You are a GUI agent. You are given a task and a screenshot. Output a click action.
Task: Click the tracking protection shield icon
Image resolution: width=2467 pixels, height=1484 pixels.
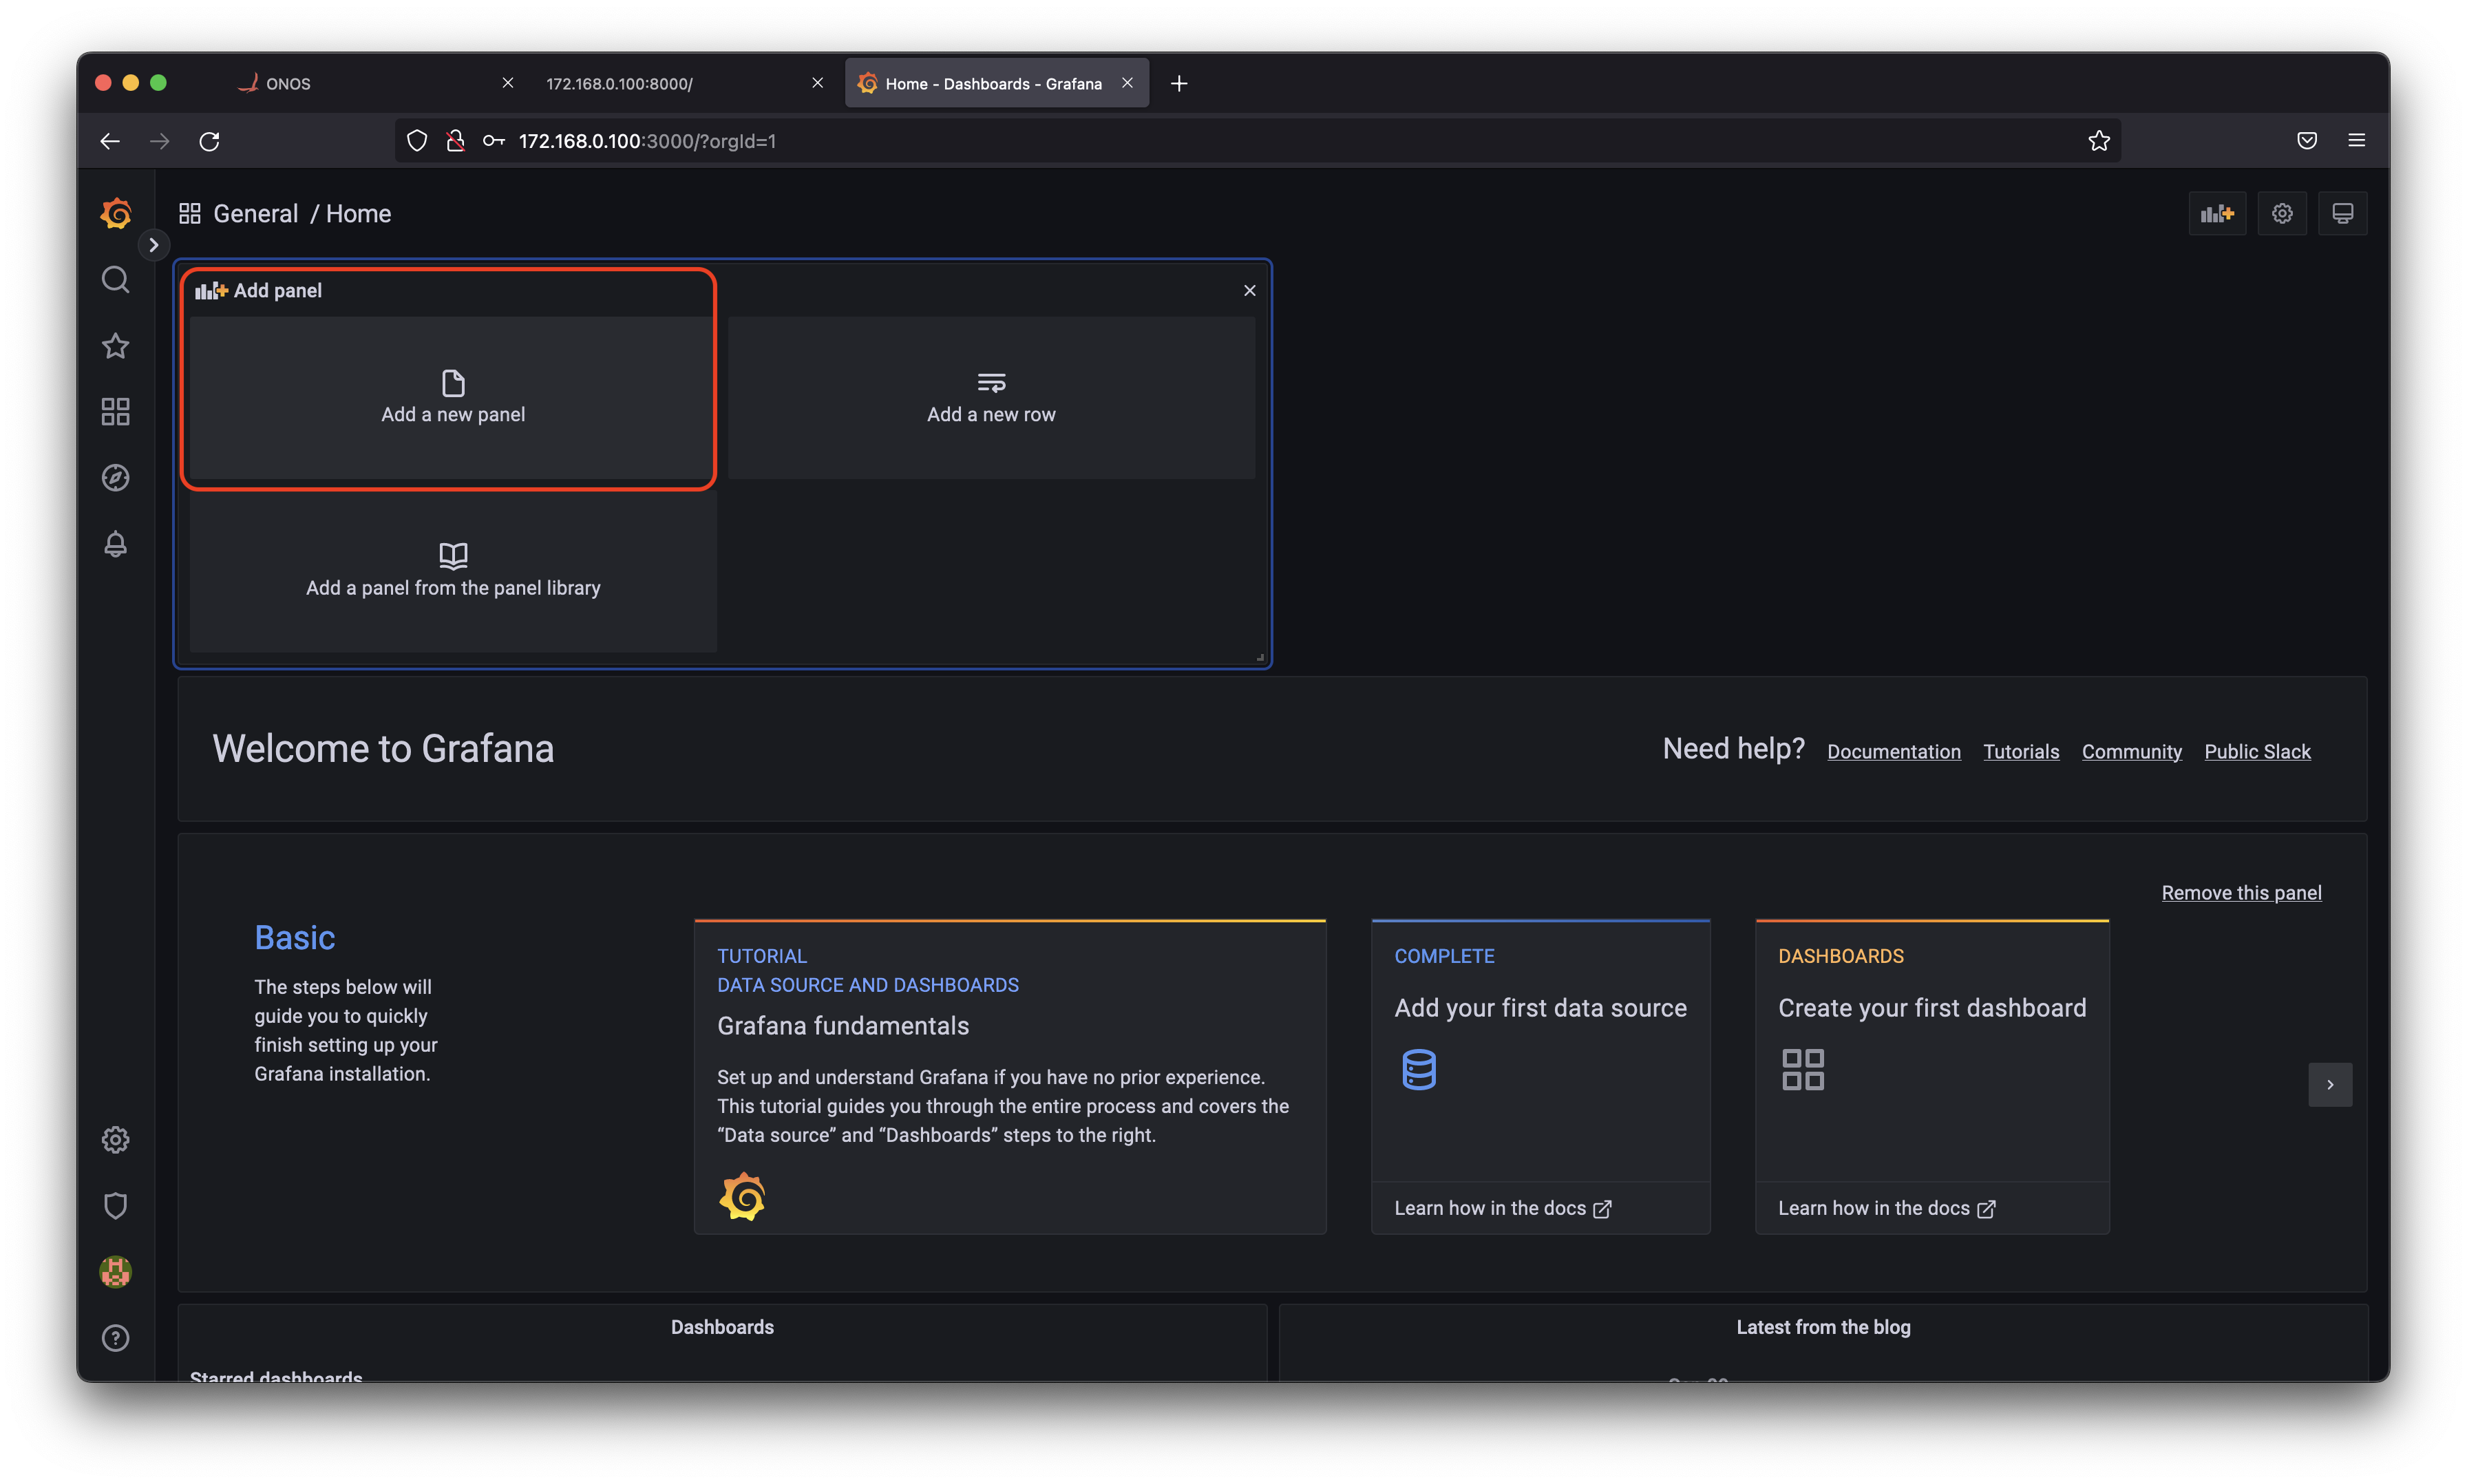click(417, 141)
